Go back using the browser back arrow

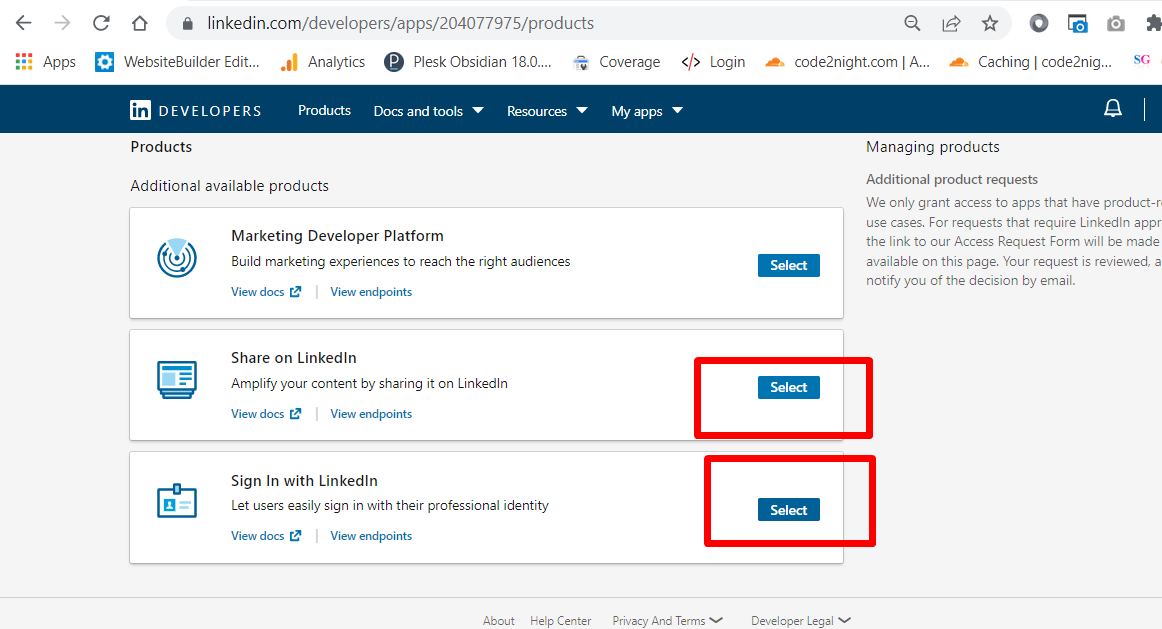(x=24, y=24)
